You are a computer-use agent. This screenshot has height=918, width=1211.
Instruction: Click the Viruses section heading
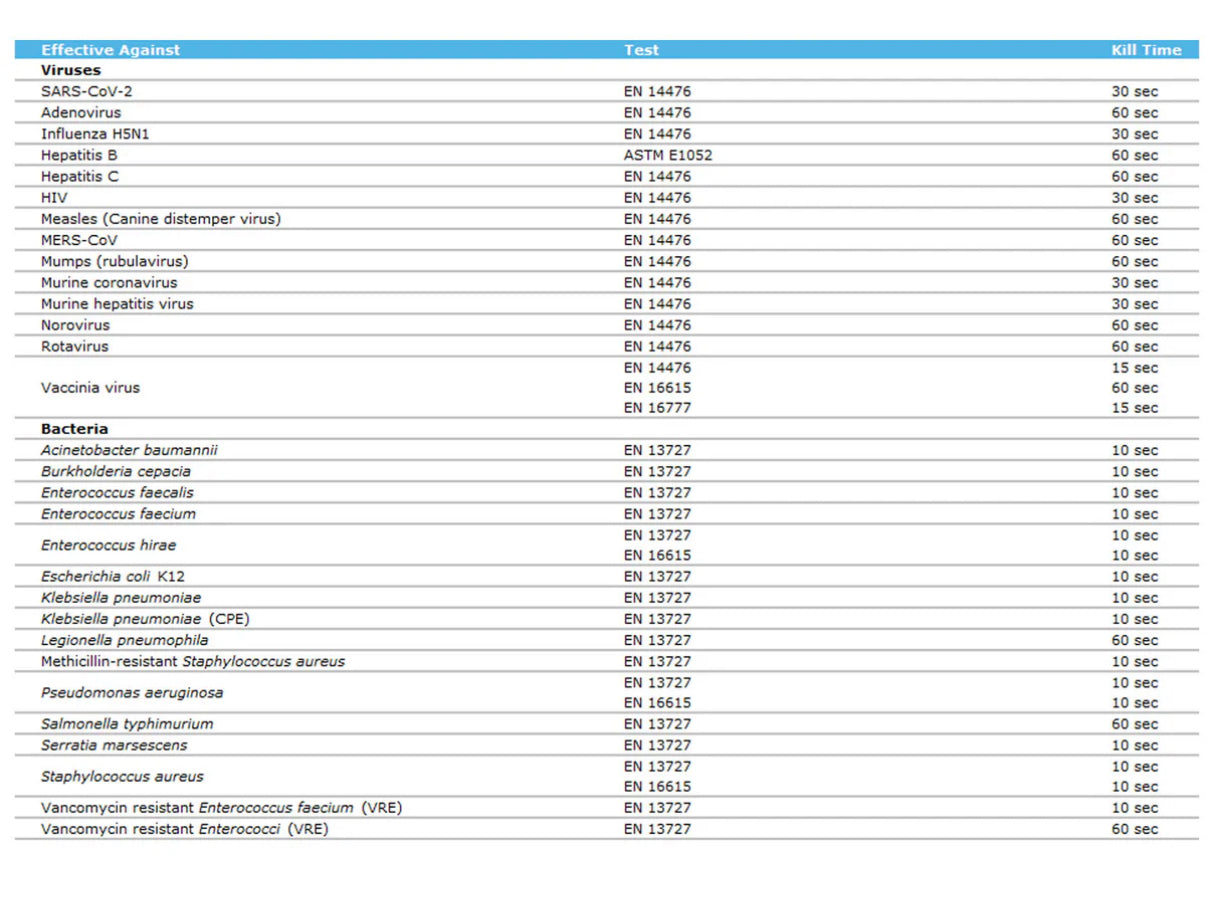pyautogui.click(x=70, y=71)
